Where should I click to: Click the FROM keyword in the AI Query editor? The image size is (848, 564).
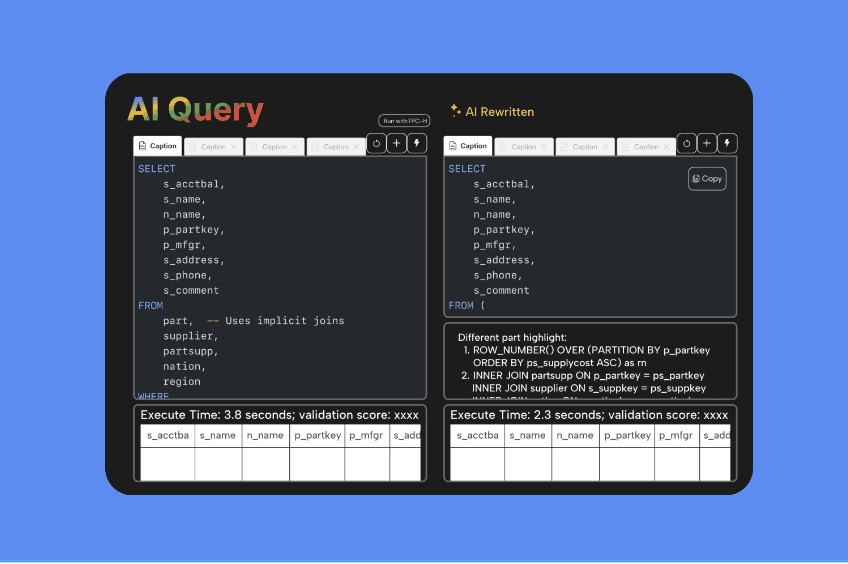150,306
